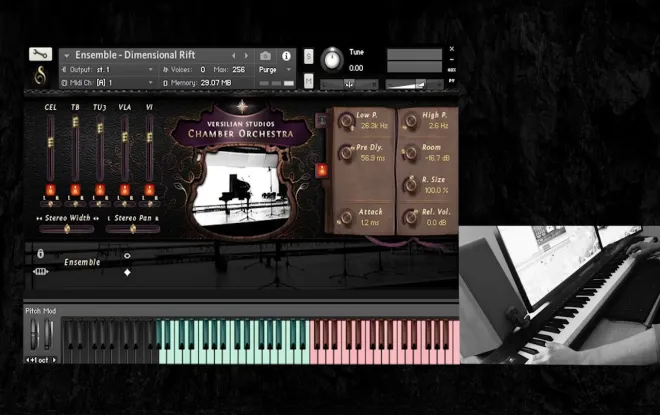Adjust the Stereo Pan slider
This screenshot has height=415, width=660.
[133, 229]
